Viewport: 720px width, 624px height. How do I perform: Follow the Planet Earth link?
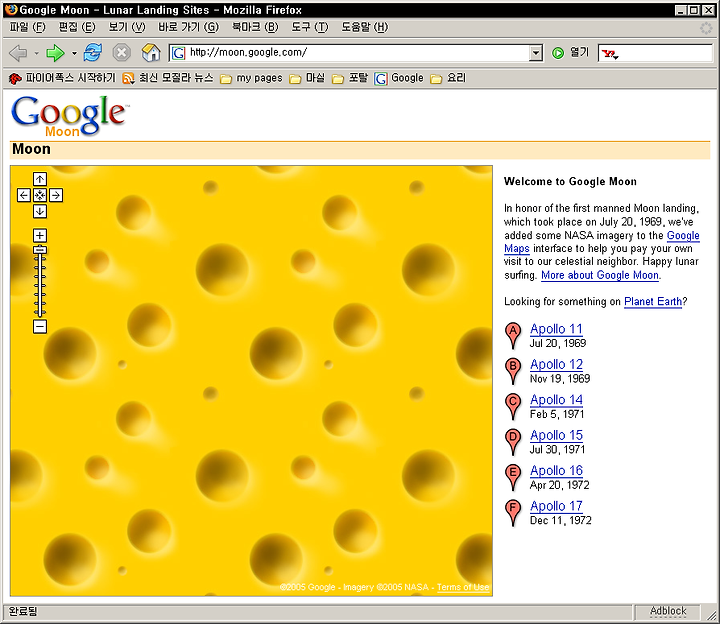(652, 302)
